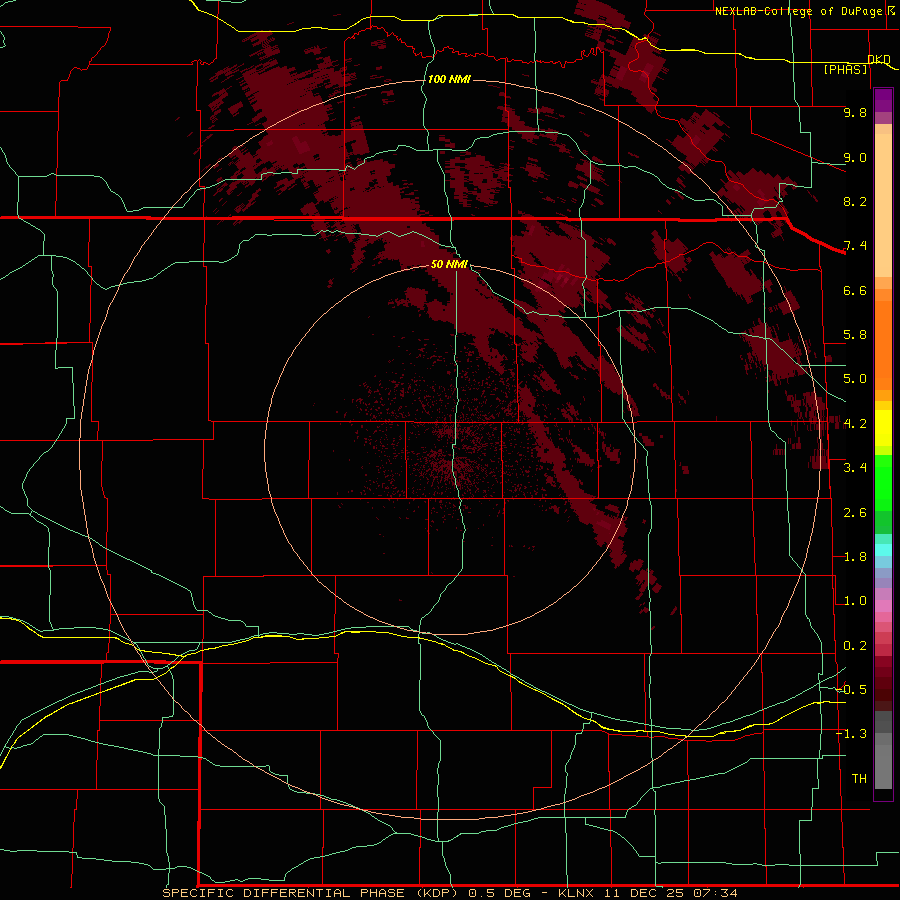Image resolution: width=900 pixels, height=900 pixels.
Task: Click the 7.4 value on the color scale
Action: click(x=855, y=246)
